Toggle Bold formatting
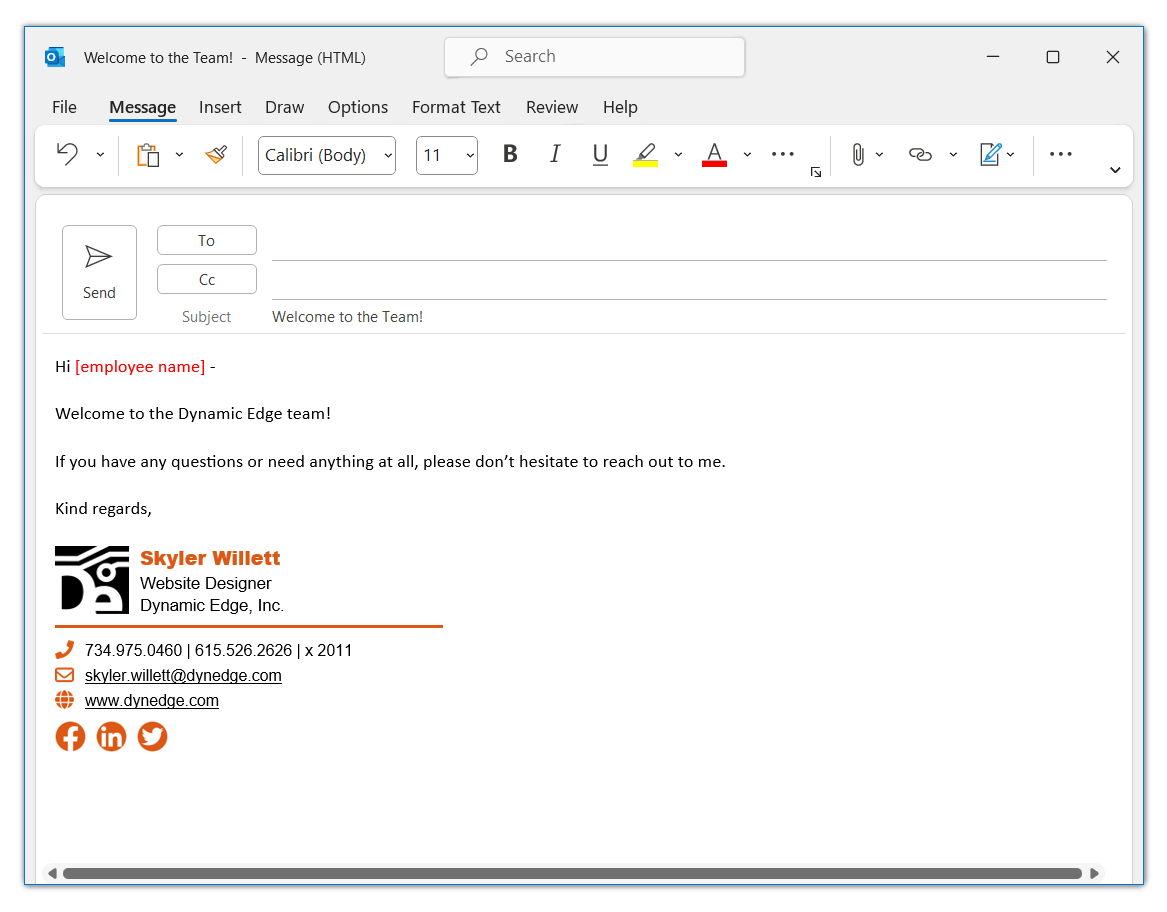The image size is (1167, 912). point(510,154)
